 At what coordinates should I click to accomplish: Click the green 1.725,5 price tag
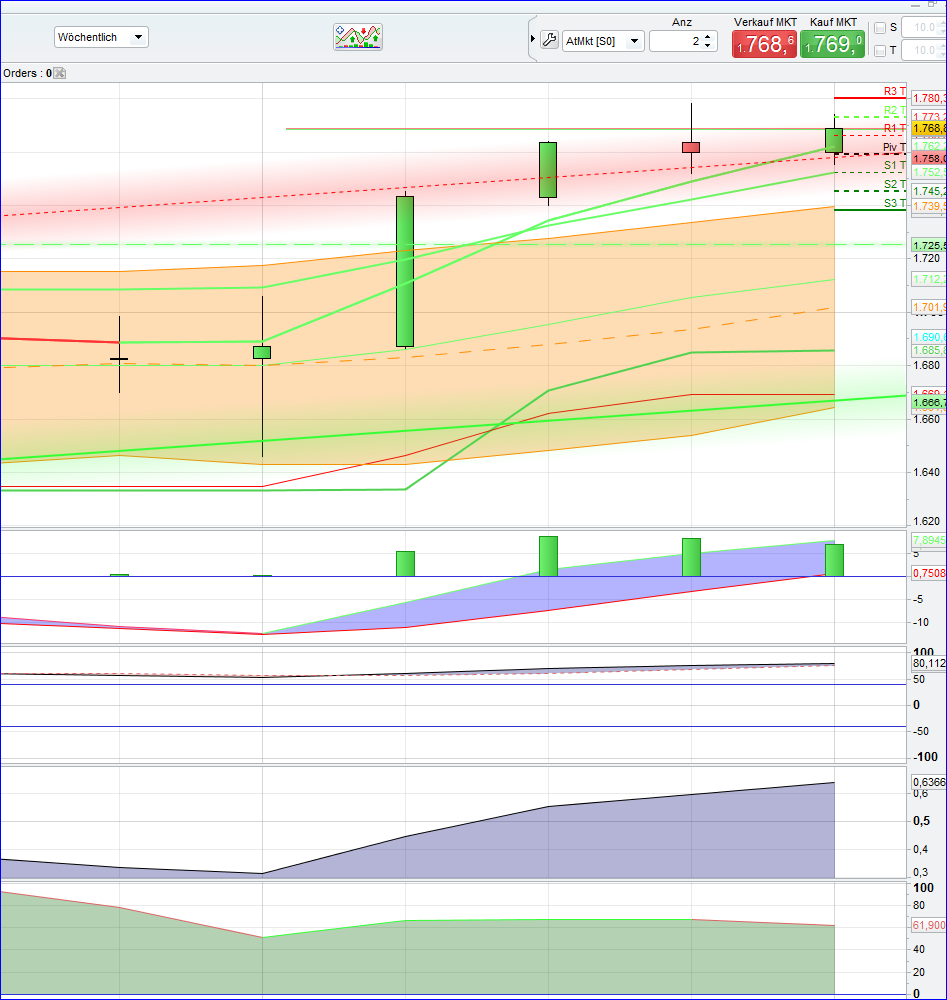pyautogui.click(x=929, y=246)
